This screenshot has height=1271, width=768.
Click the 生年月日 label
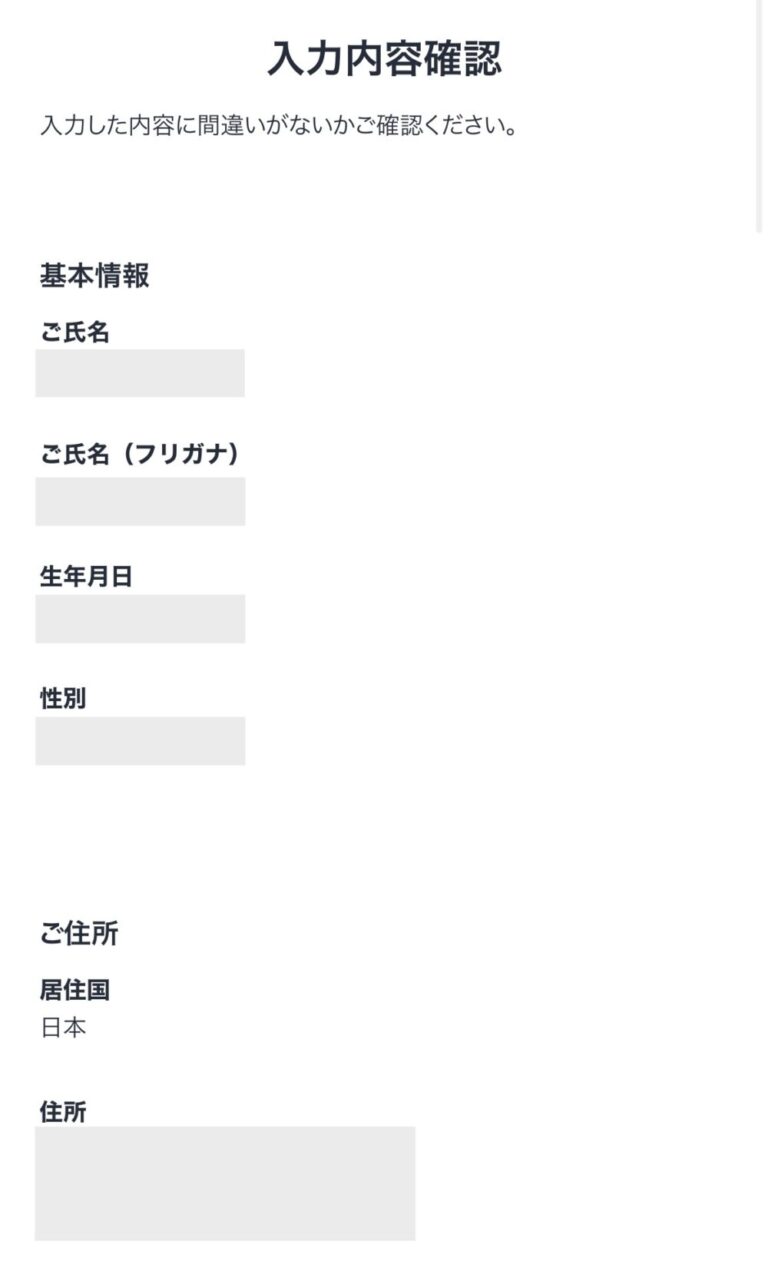coord(86,577)
